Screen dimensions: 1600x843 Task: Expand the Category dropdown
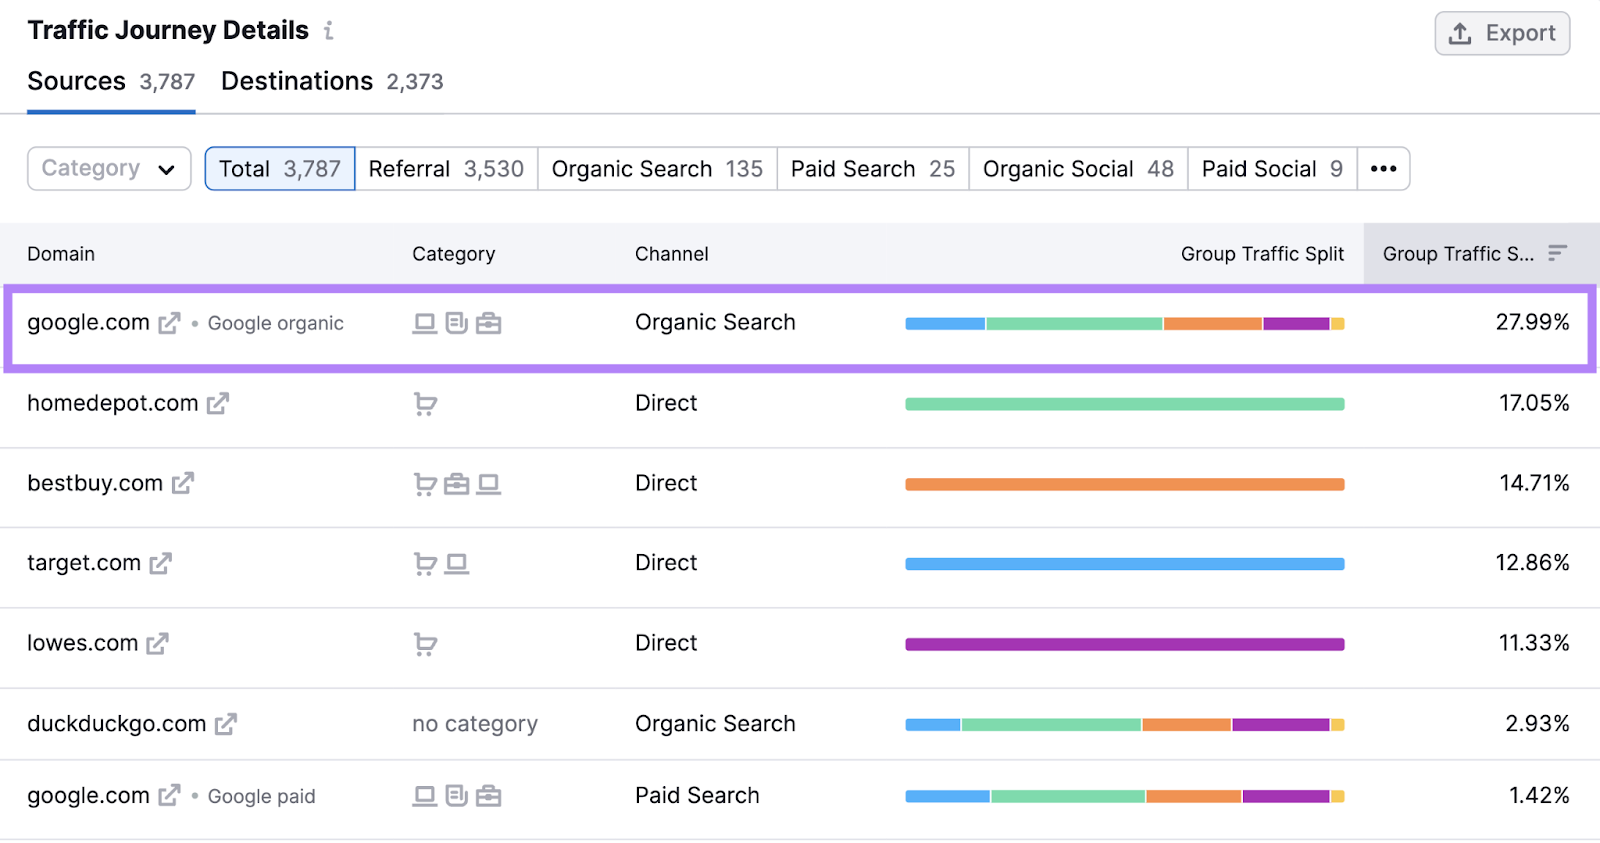tap(109, 169)
